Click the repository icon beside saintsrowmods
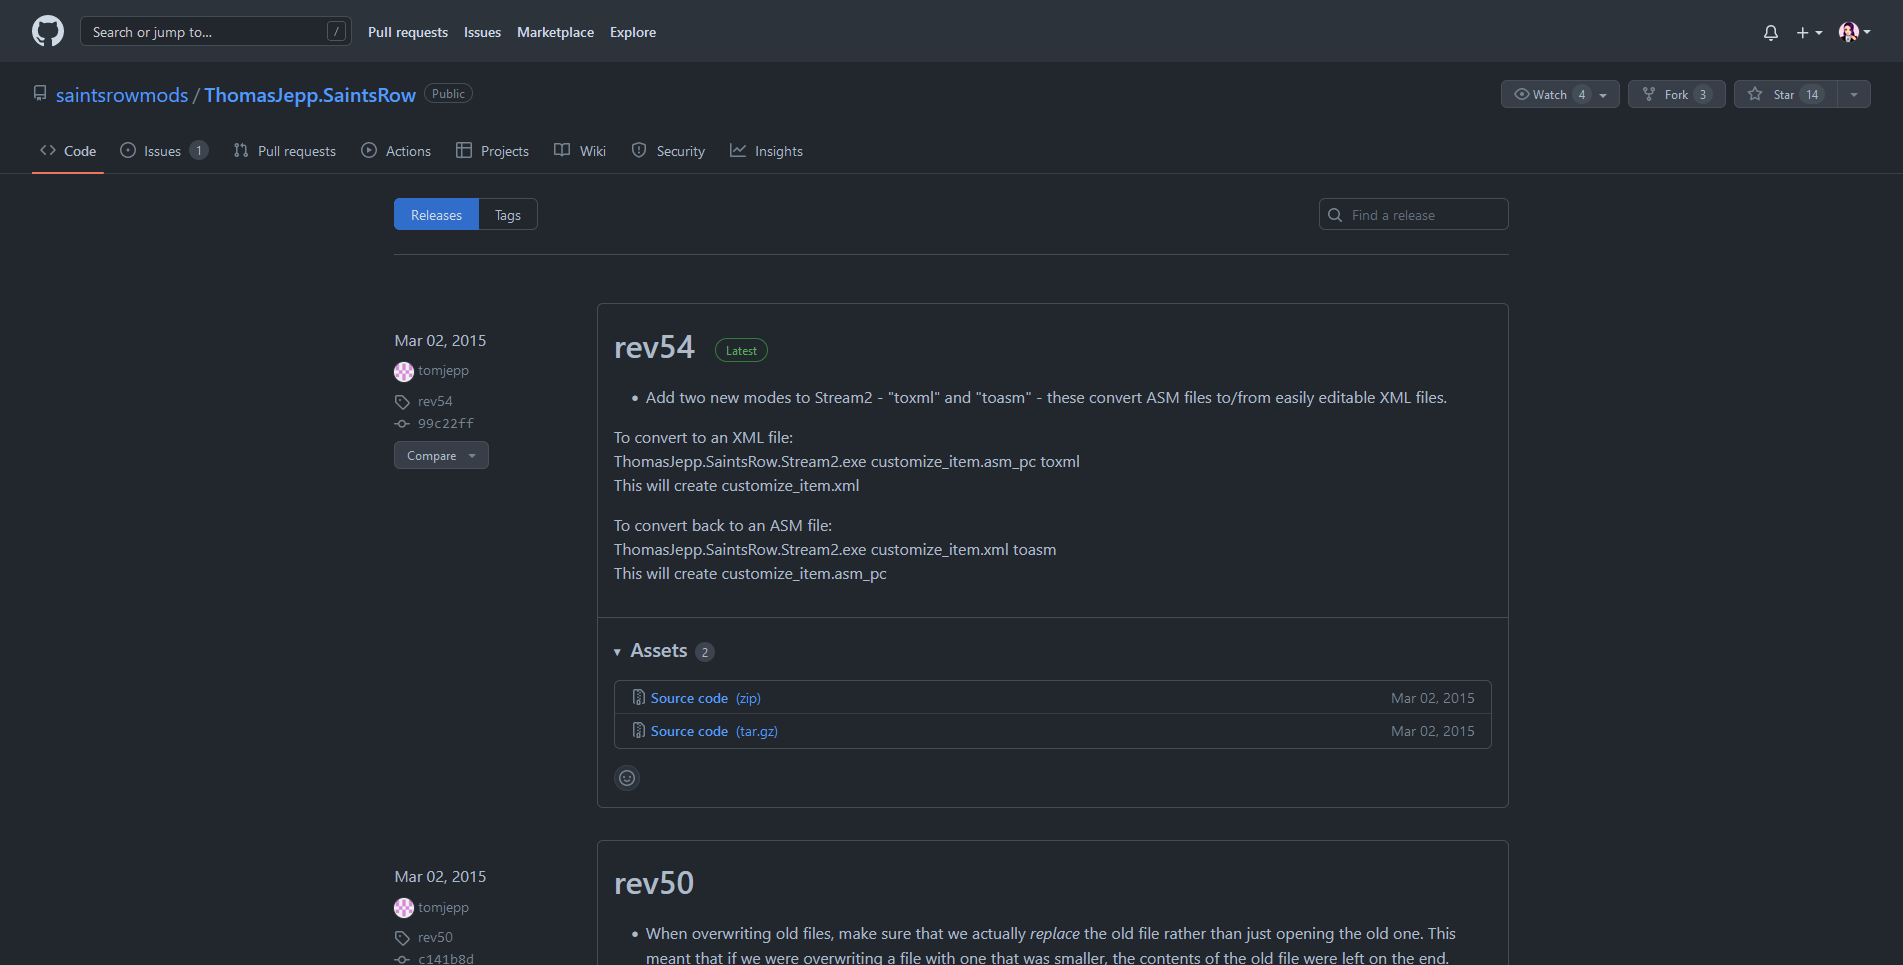Screen dimensions: 1903x965 (40, 93)
